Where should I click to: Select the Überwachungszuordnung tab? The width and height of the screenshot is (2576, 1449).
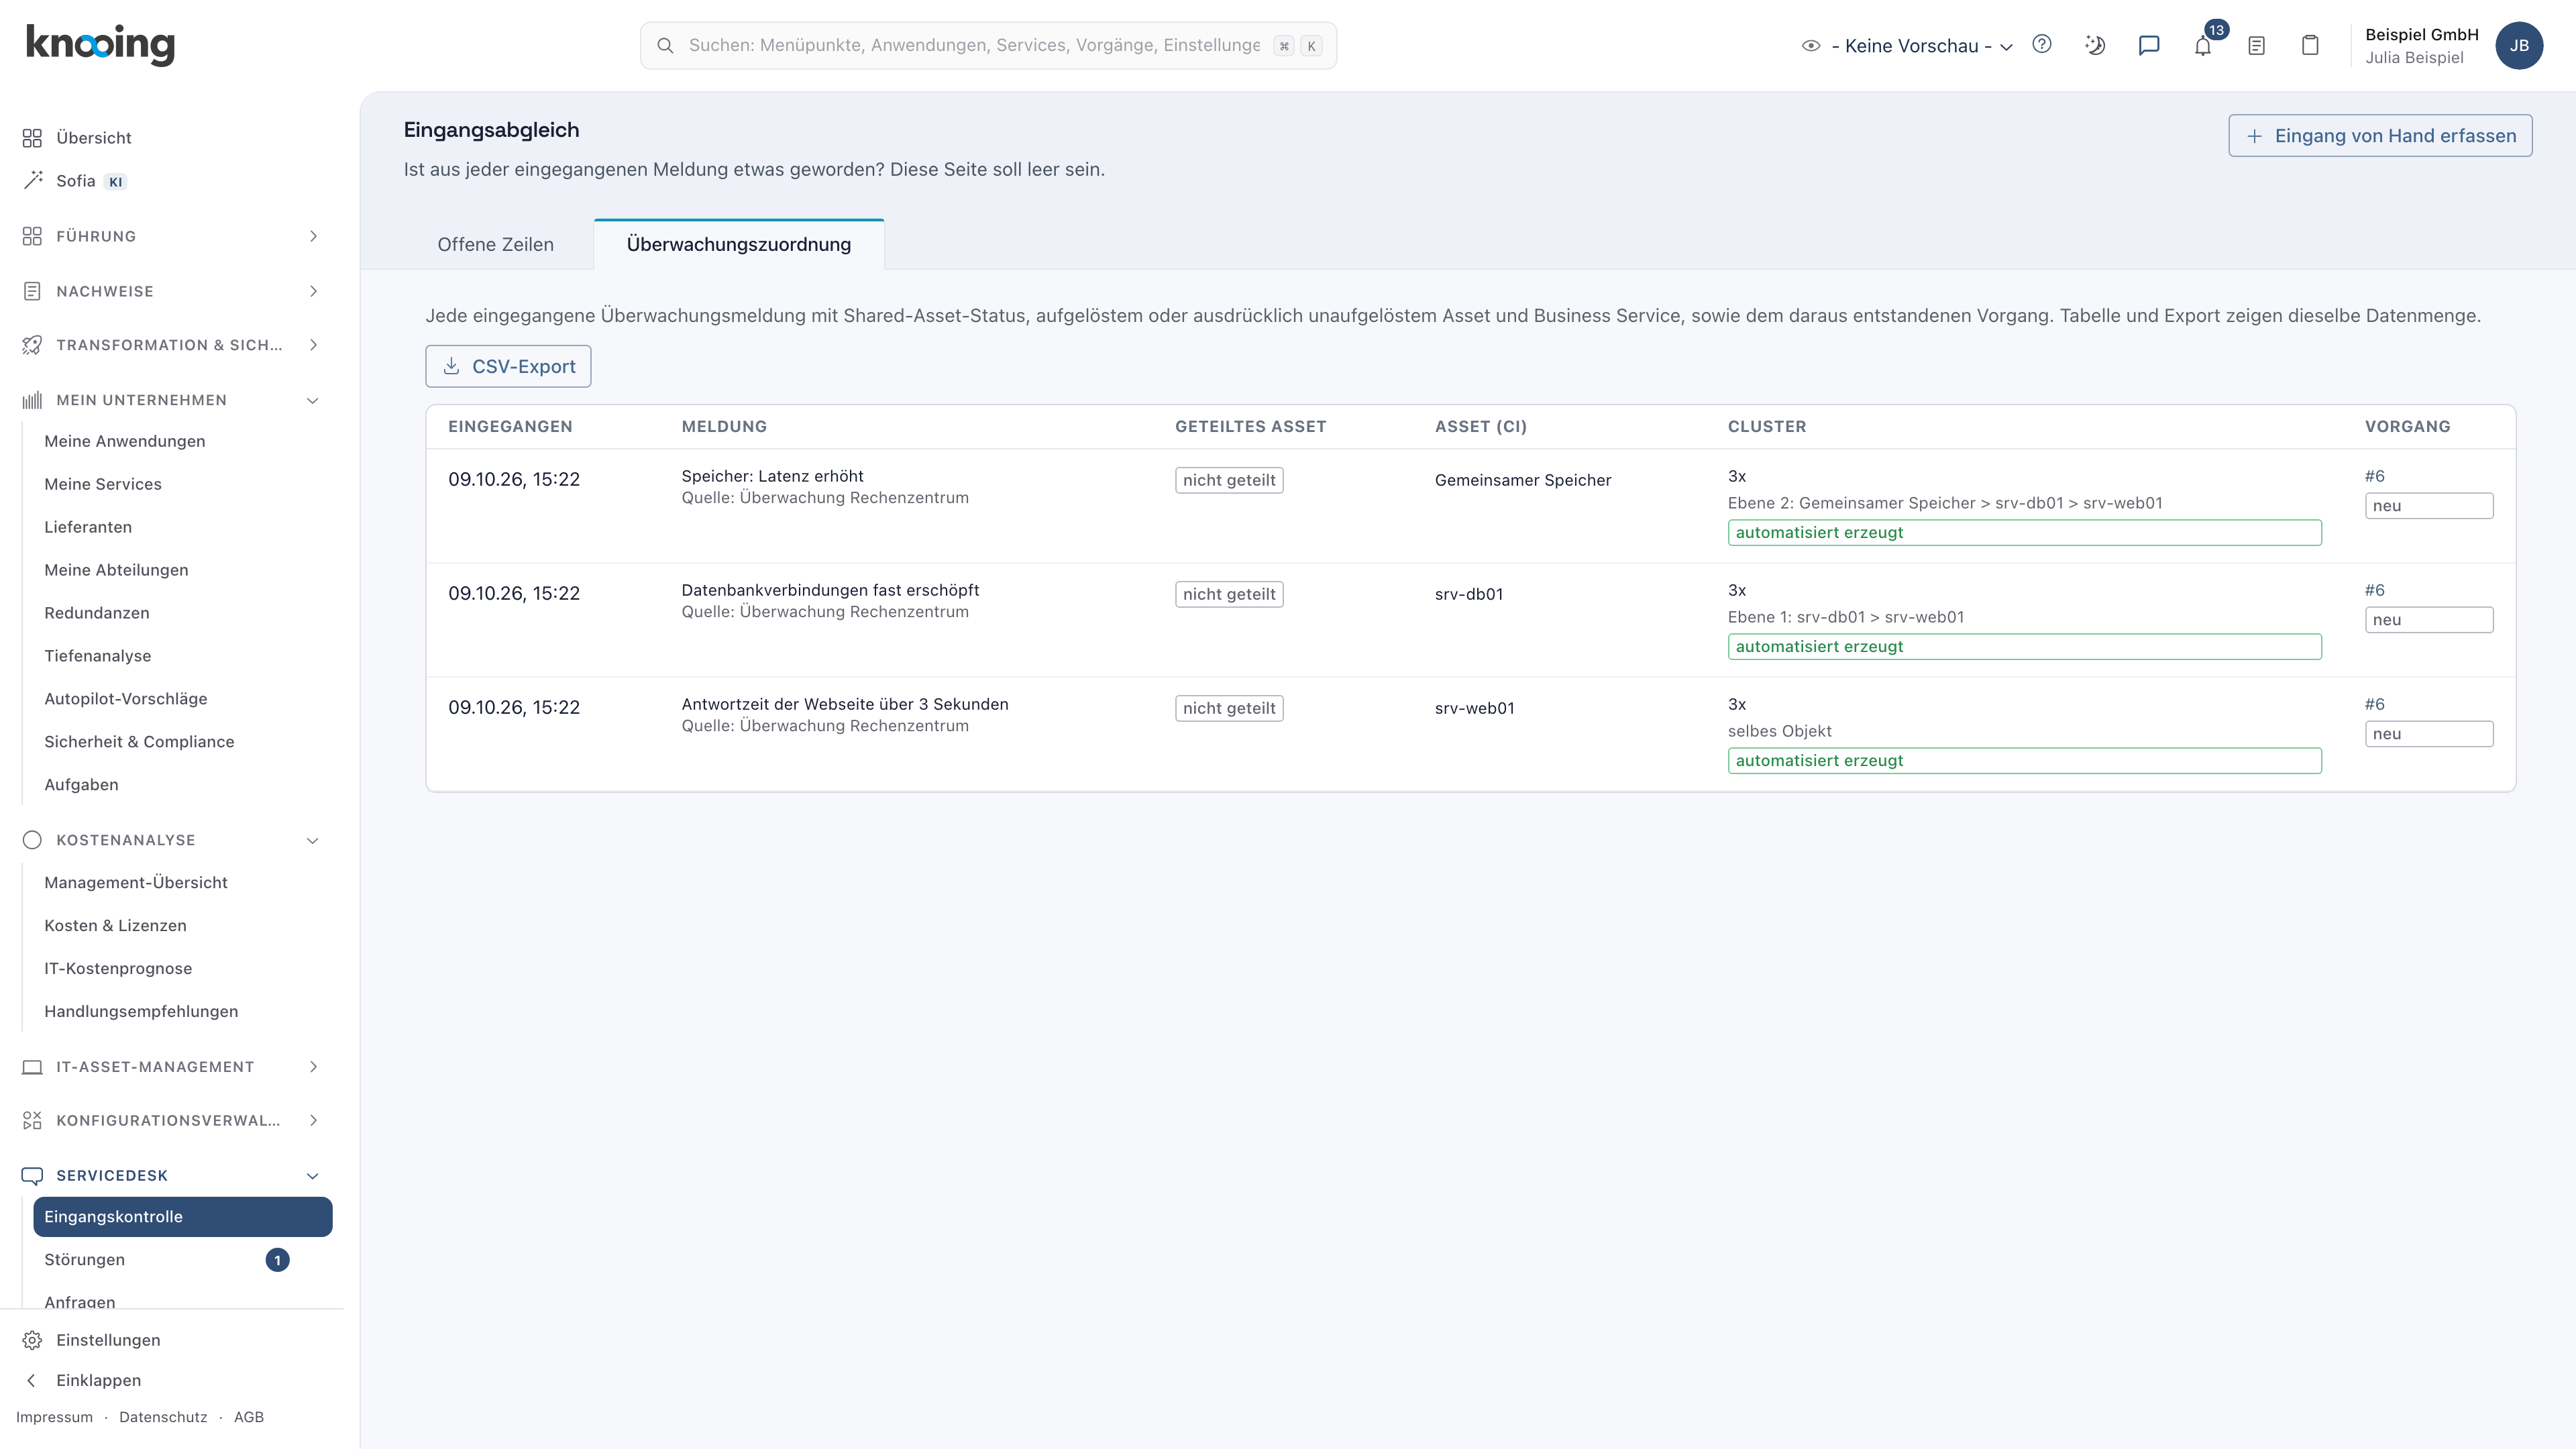tap(739, 244)
